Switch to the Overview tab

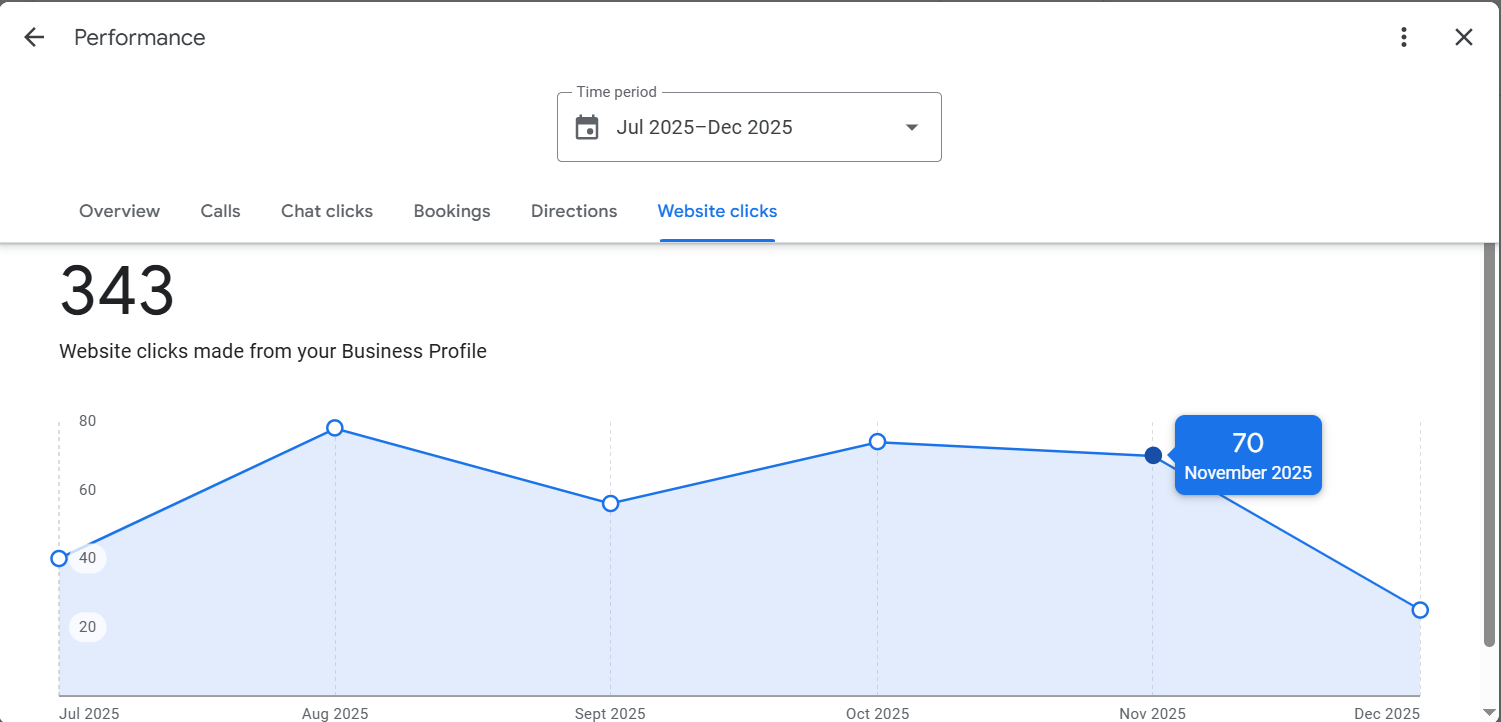tap(119, 211)
